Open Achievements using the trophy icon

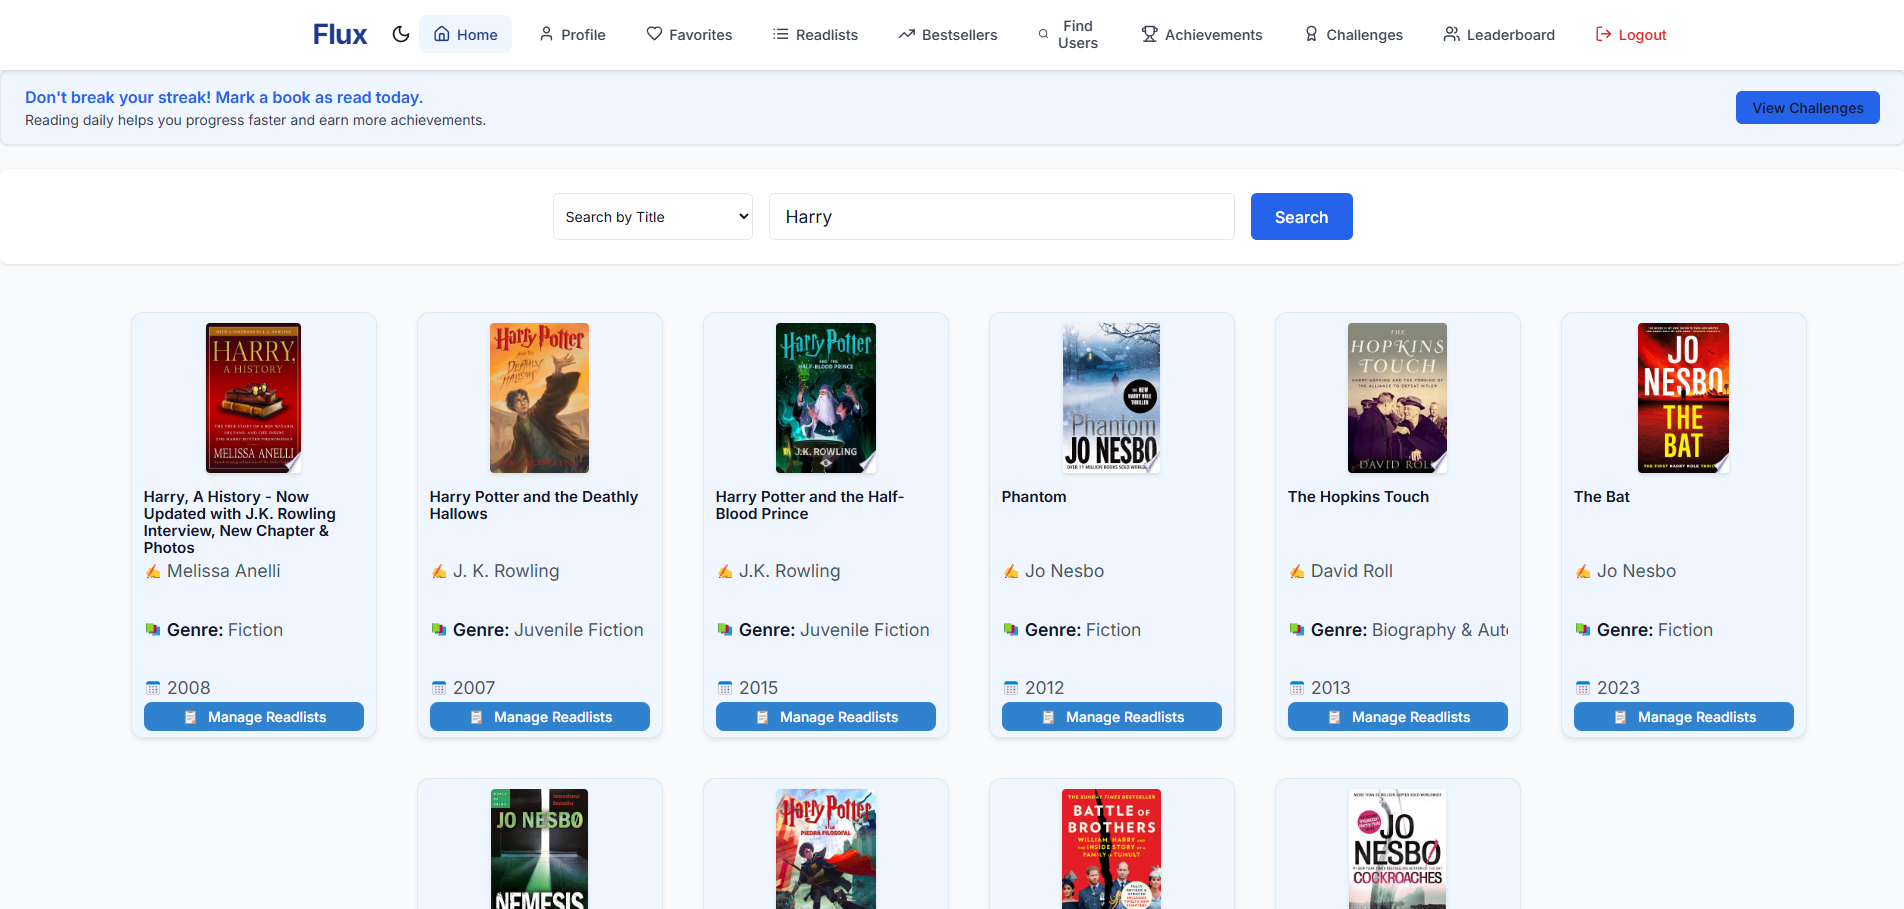1148,33
